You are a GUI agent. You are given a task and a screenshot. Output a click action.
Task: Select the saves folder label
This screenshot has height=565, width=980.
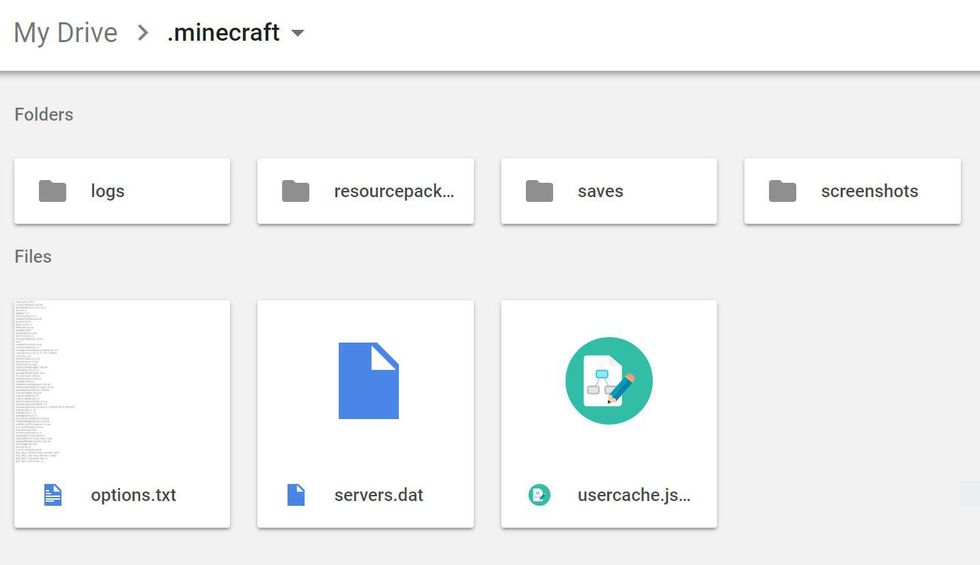pyautogui.click(x=601, y=191)
